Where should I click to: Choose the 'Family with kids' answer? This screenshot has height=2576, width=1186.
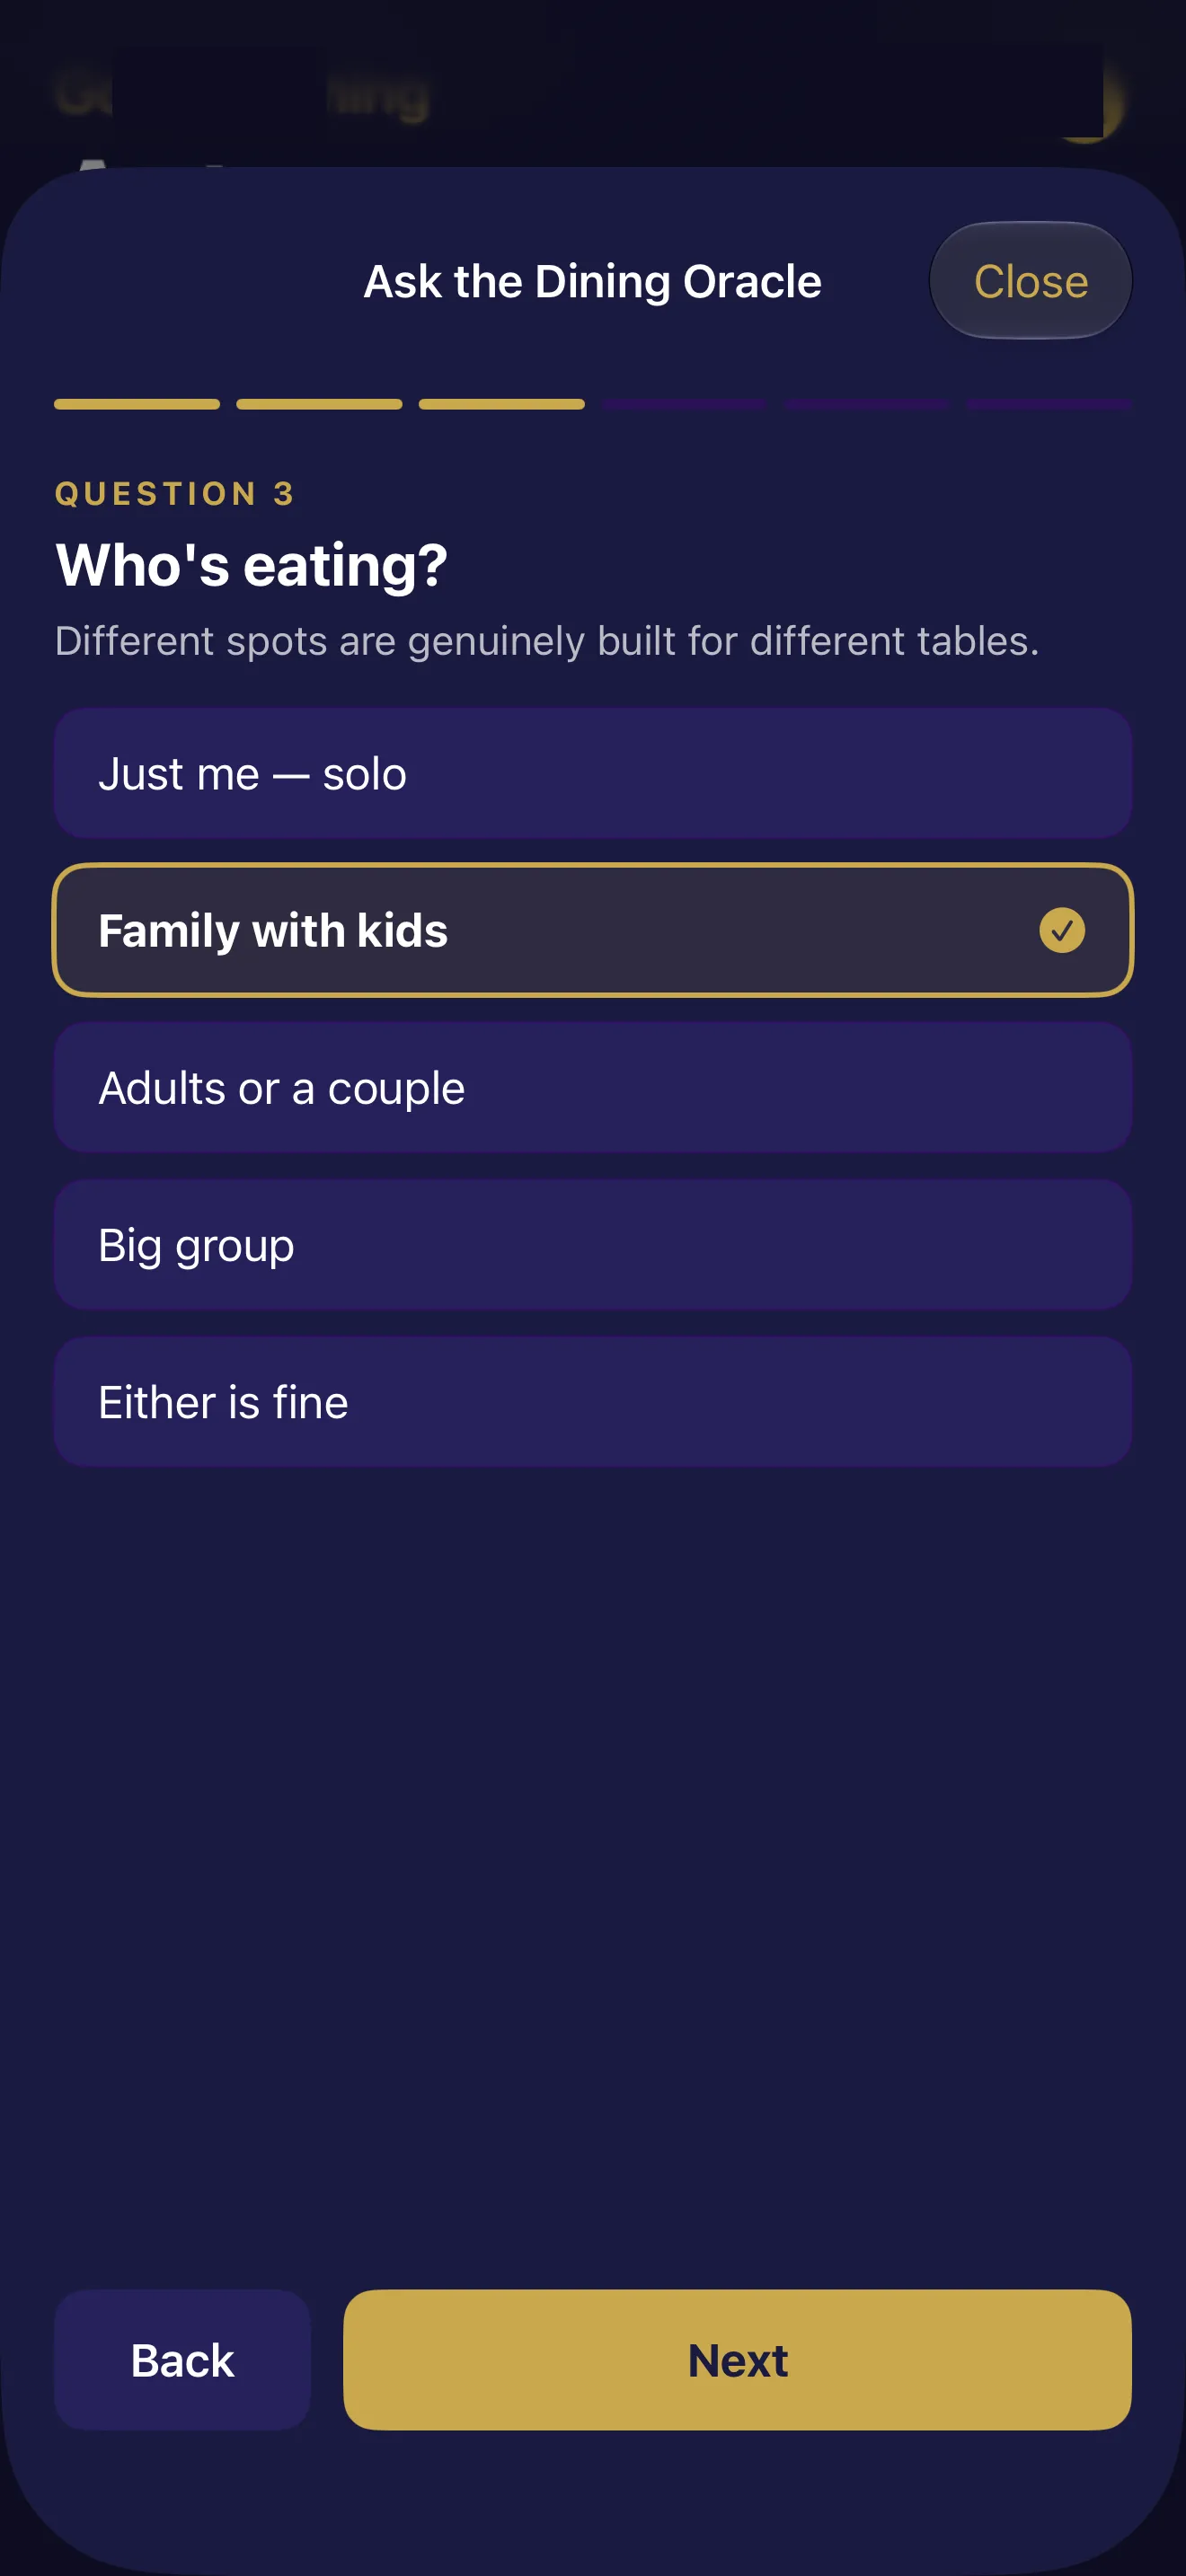(x=593, y=930)
